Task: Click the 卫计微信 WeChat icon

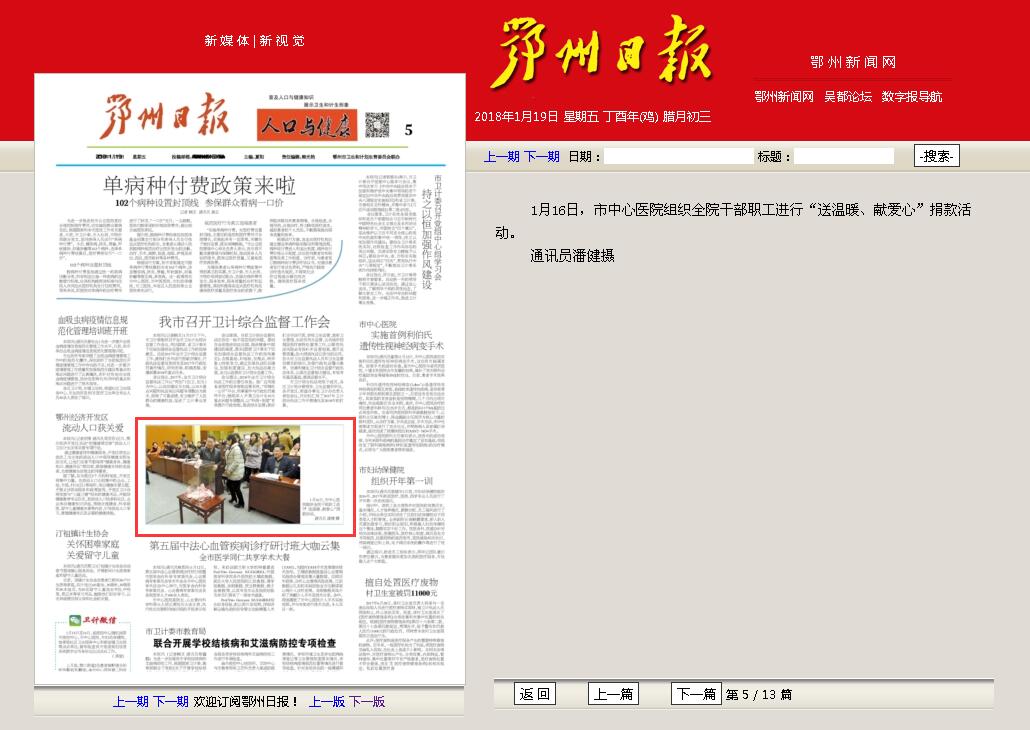Action: point(76,621)
